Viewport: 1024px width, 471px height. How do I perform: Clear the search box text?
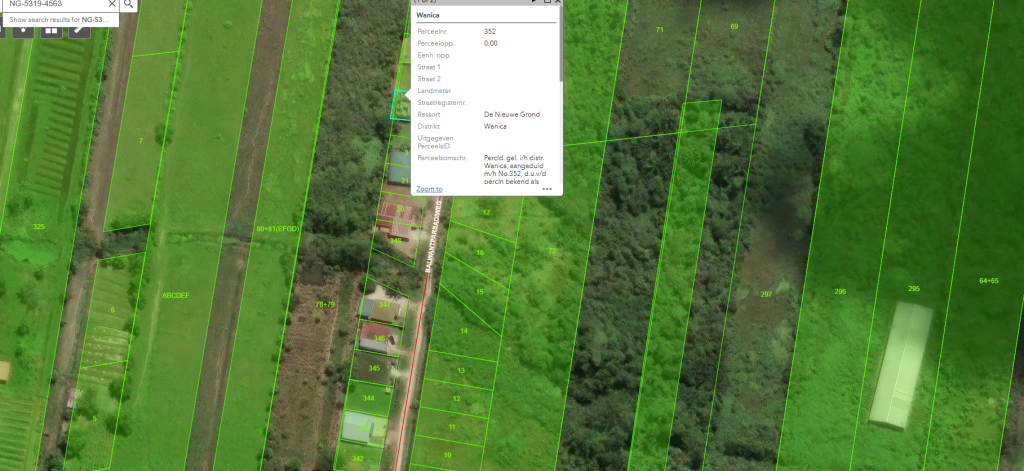tap(112, 4)
